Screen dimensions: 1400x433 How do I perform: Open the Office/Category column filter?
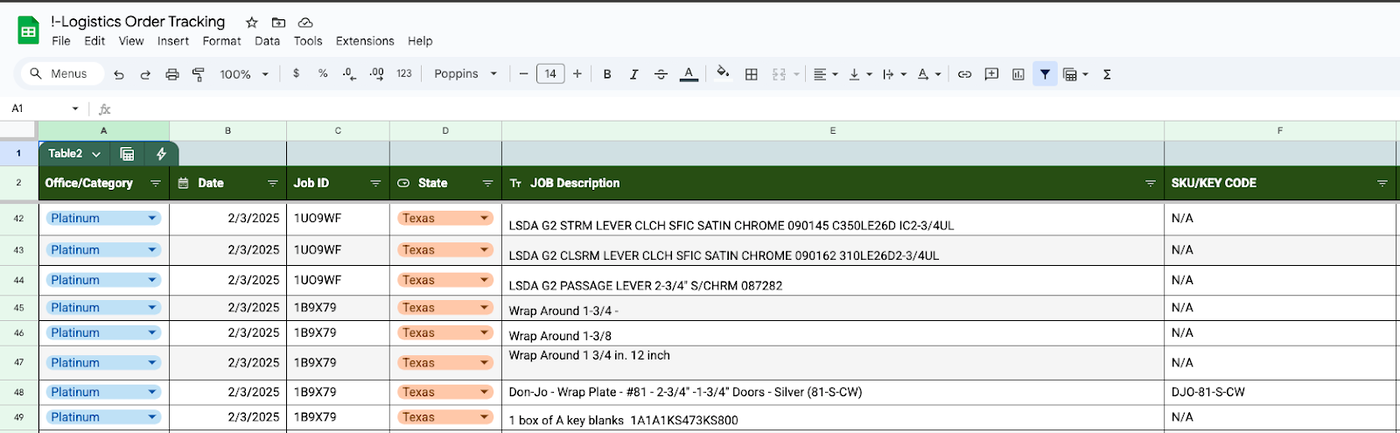[x=155, y=184]
